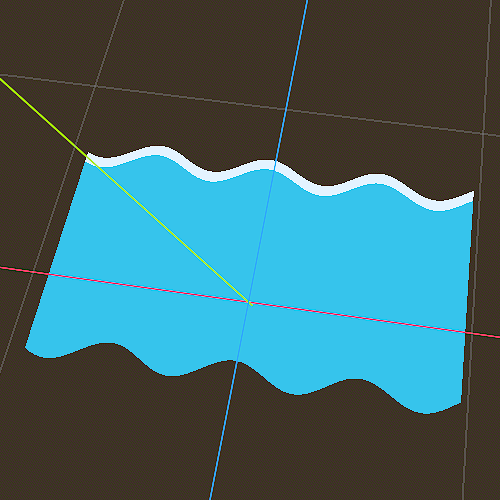Viewport: 500px width, 500px height.
Task: Select the mesh's lower-right corner vertex
Action: click(461, 403)
